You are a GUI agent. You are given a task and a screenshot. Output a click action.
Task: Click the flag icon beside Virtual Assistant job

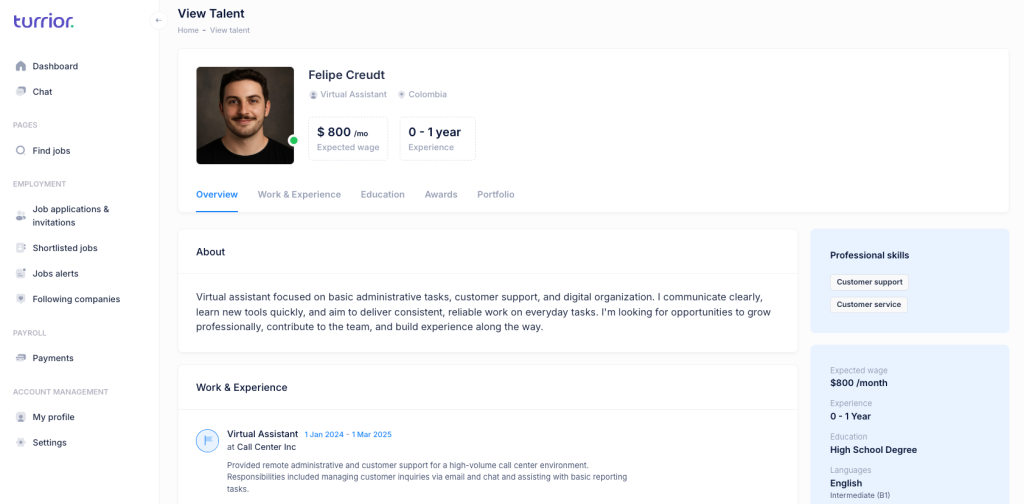[208, 440]
